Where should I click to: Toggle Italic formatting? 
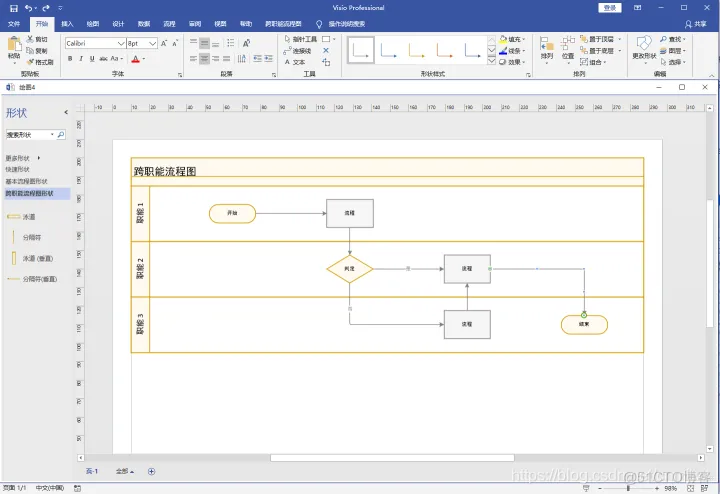81,59
